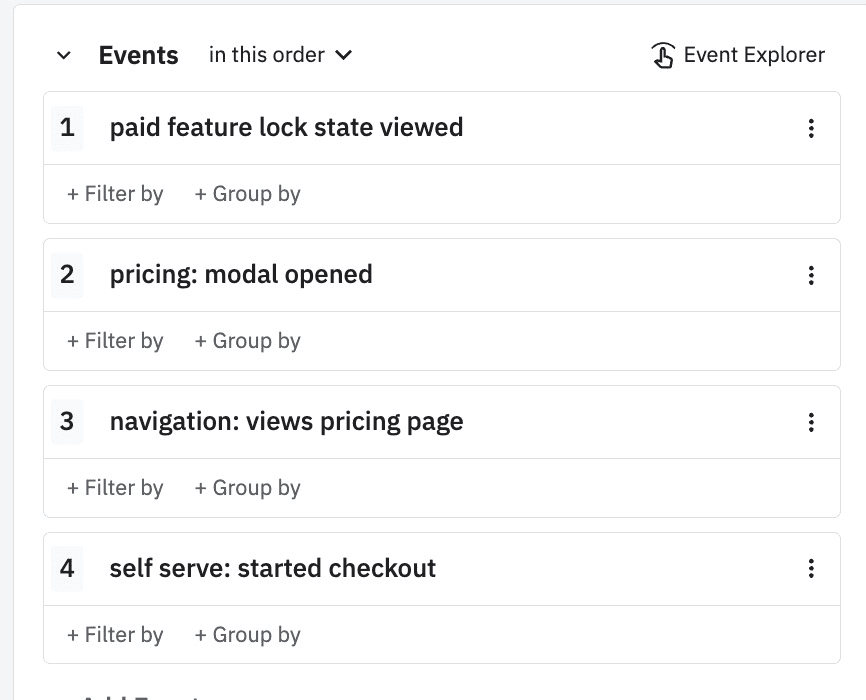Open the kebab menu on 'pricing: modal opened'

pos(811,274)
